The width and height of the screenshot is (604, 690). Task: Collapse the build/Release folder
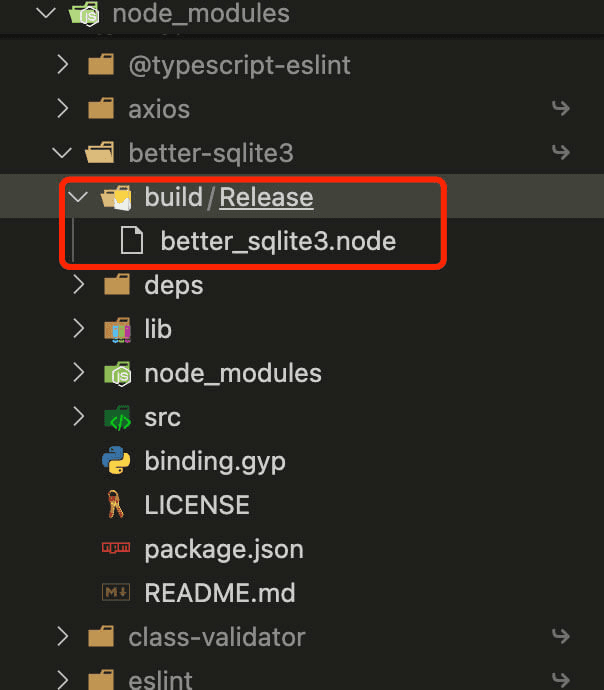point(79,197)
